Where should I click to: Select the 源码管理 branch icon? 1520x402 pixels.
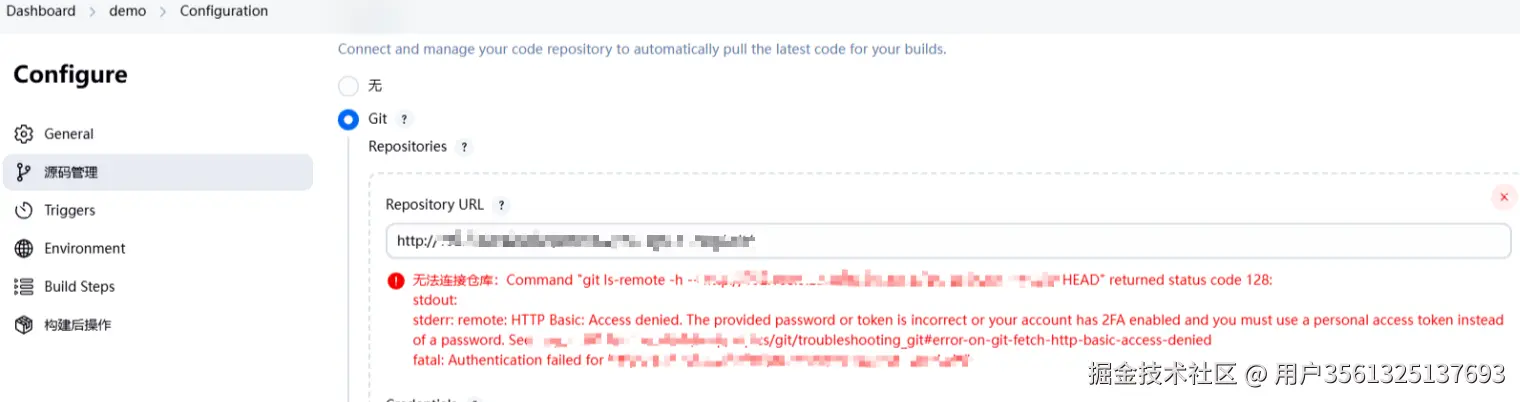[x=24, y=172]
